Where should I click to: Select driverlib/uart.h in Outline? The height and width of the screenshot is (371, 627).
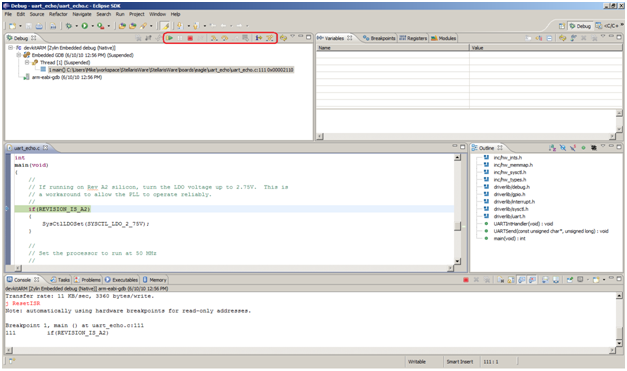[x=509, y=216]
